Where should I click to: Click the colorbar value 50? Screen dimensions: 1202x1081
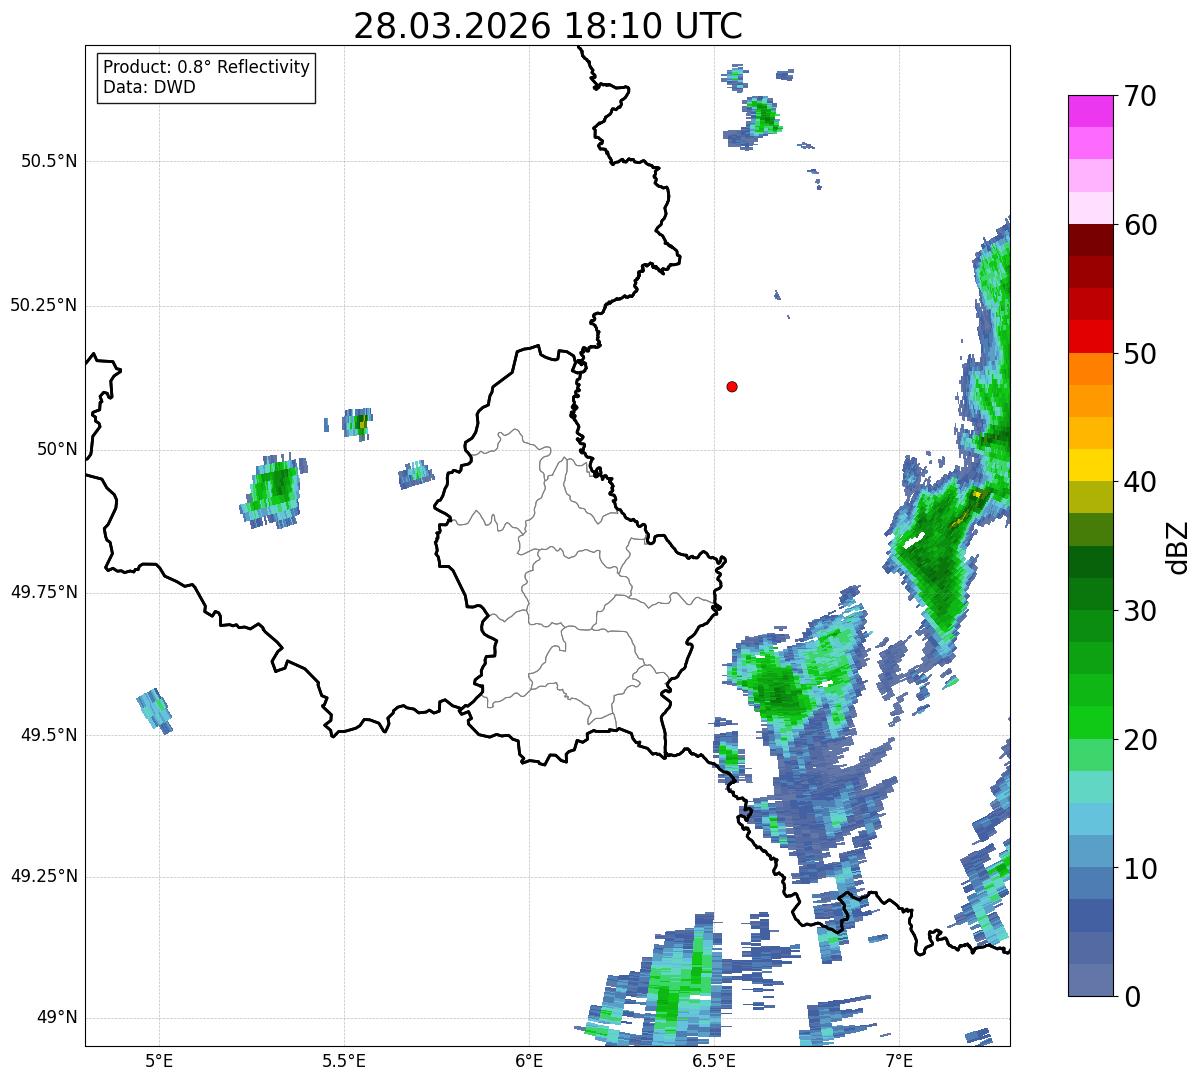coord(1140,354)
